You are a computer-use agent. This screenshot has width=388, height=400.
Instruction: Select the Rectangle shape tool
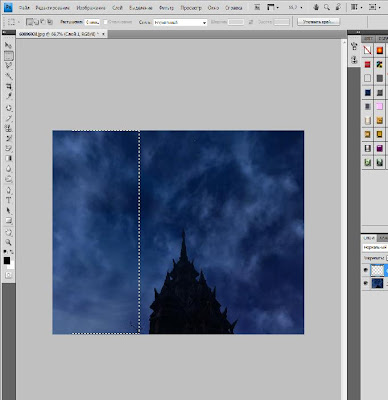9,221
